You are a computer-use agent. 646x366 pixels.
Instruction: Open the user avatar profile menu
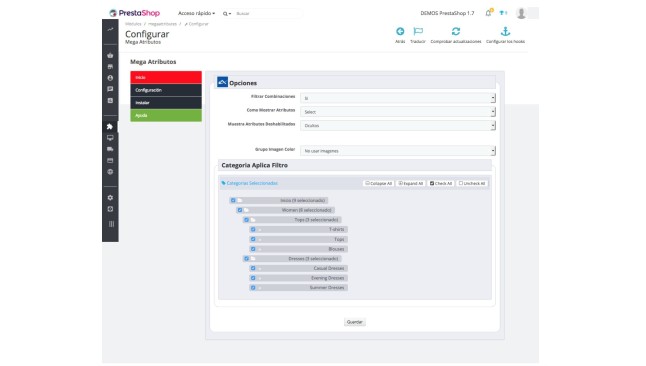coord(521,13)
